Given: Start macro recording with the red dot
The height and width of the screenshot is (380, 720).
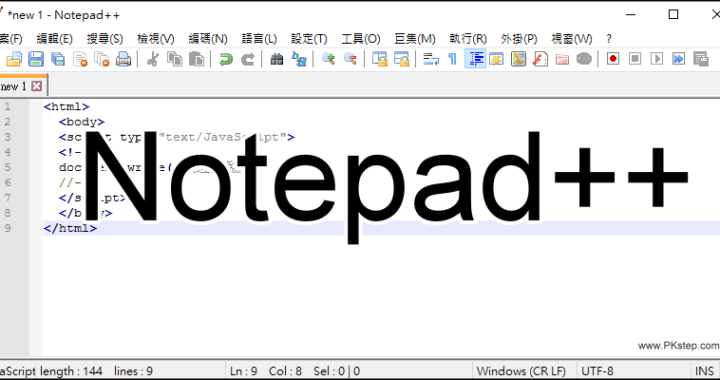Looking at the screenshot, I should (x=613, y=59).
